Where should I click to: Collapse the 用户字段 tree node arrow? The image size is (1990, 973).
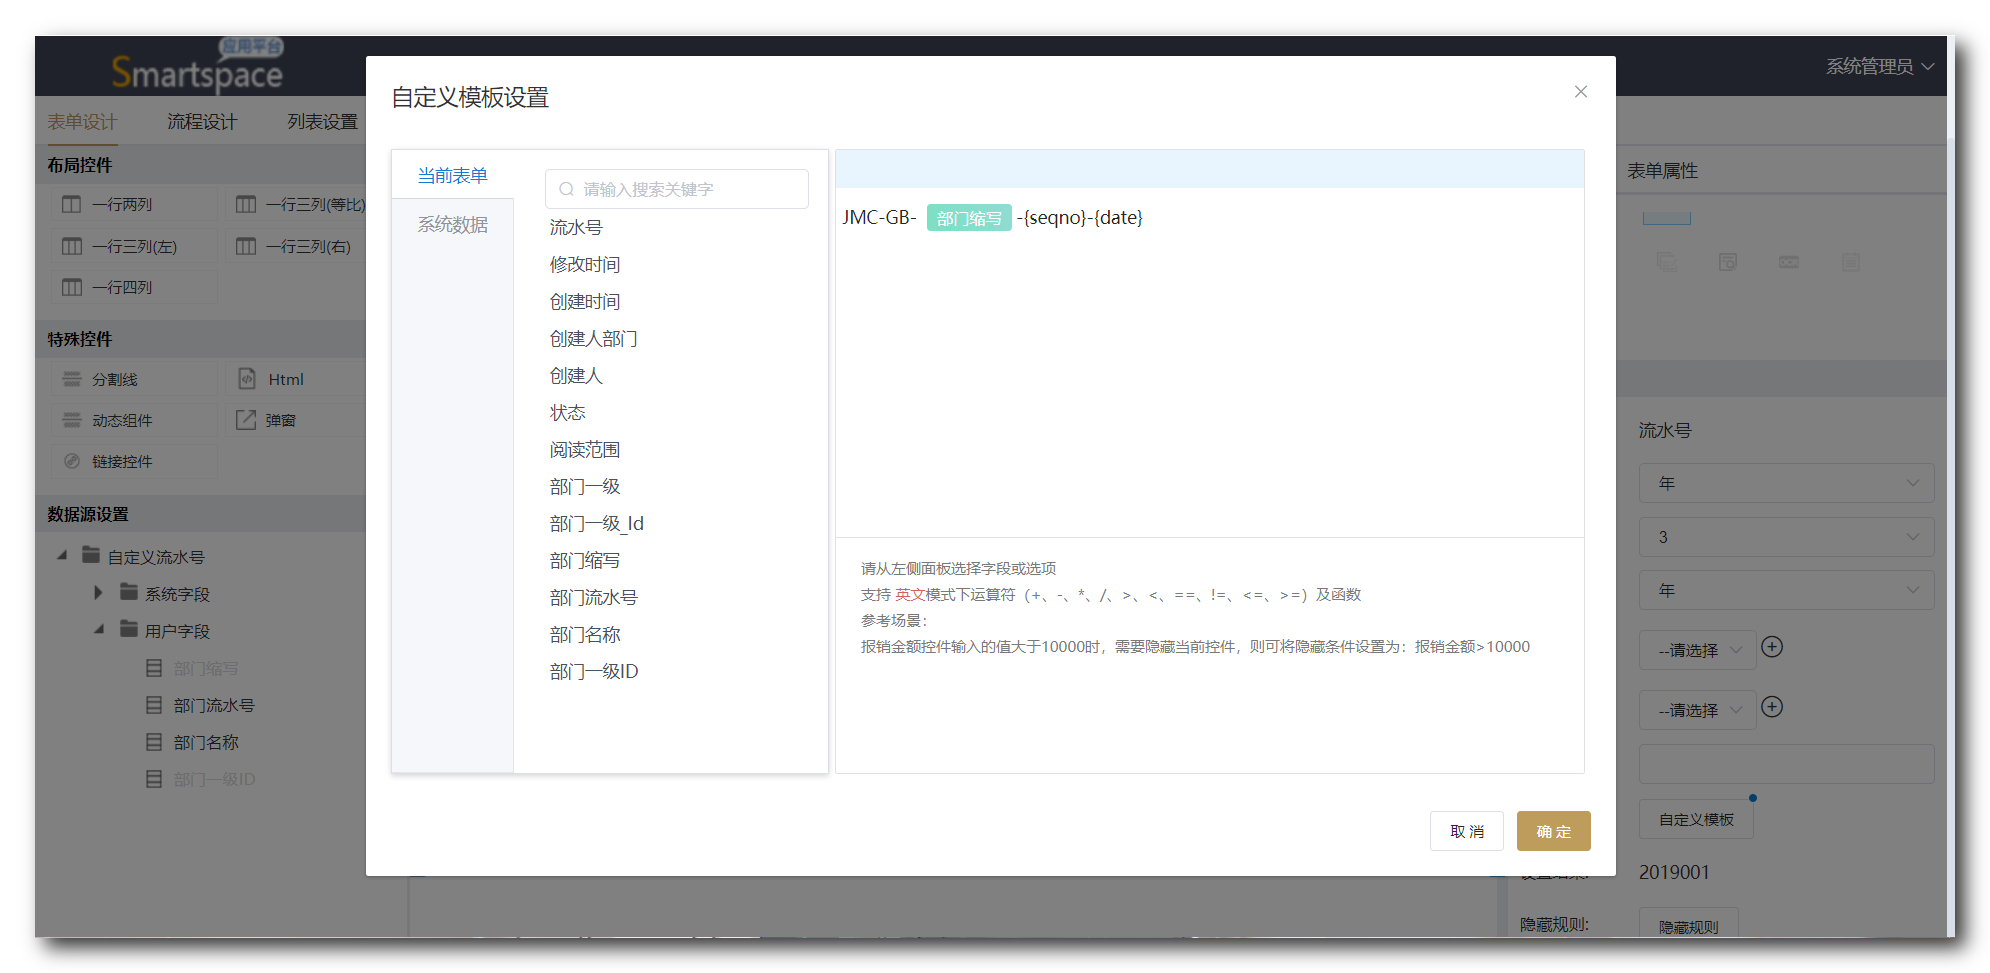click(99, 629)
